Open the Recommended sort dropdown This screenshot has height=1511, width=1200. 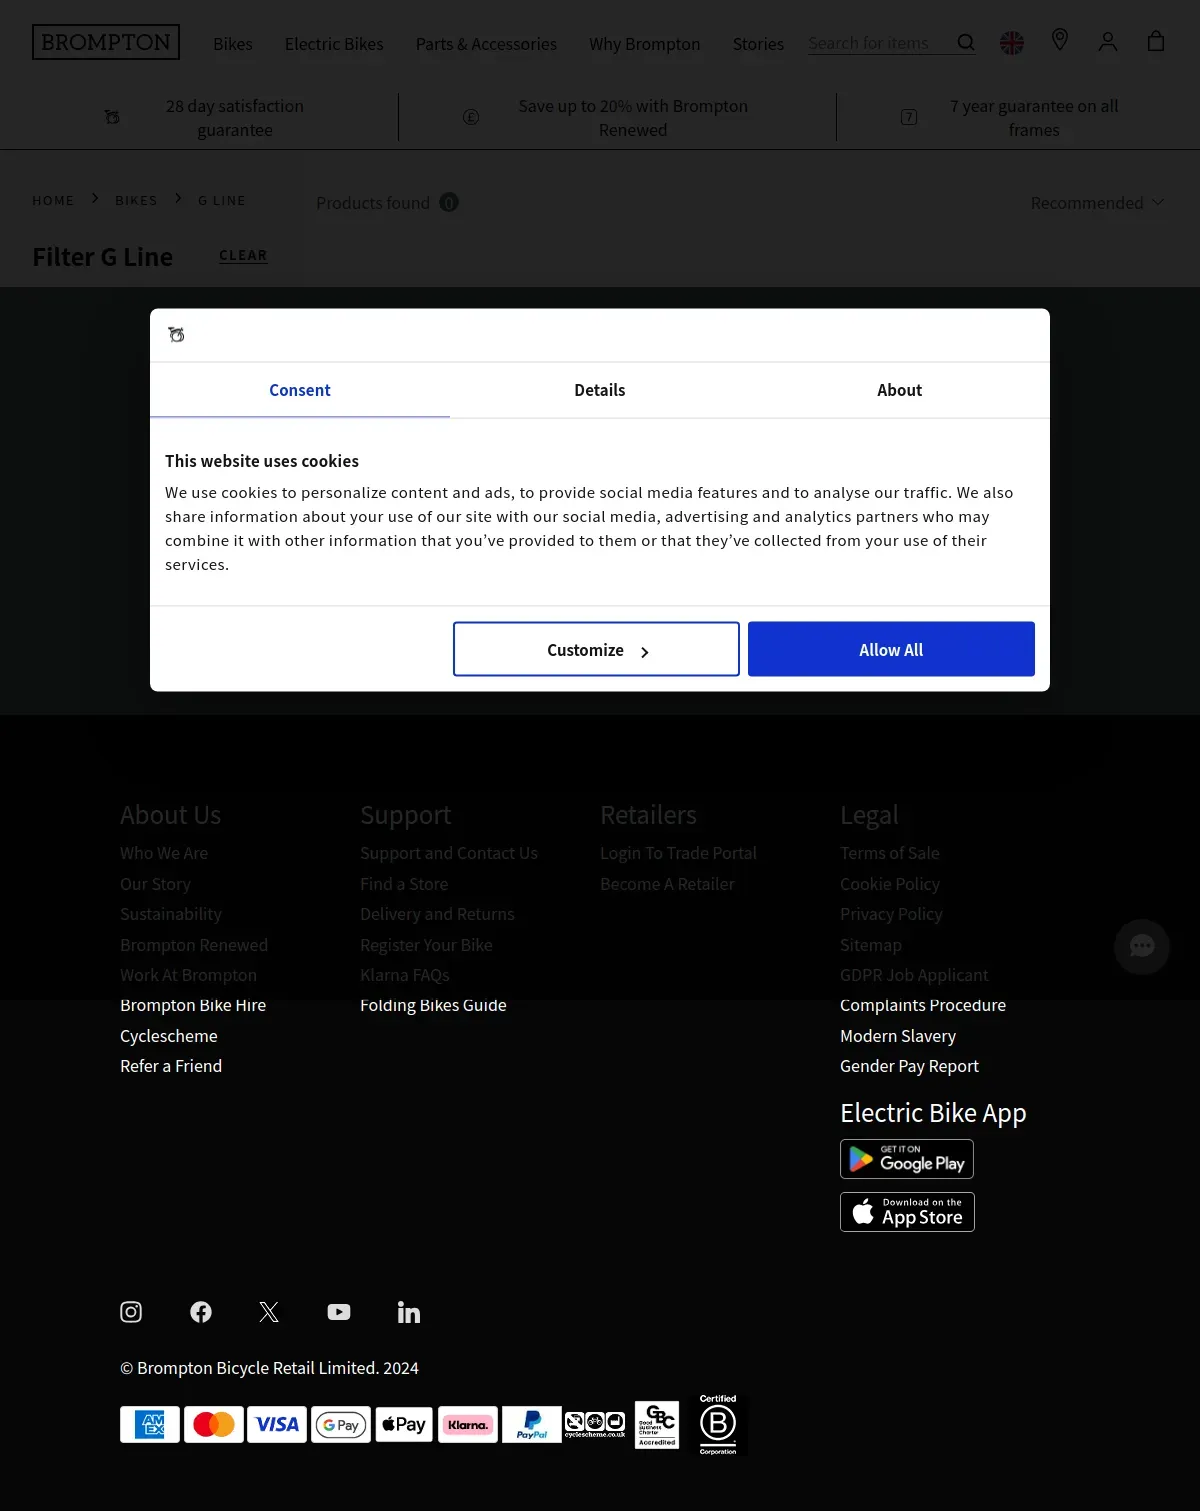pos(1097,203)
